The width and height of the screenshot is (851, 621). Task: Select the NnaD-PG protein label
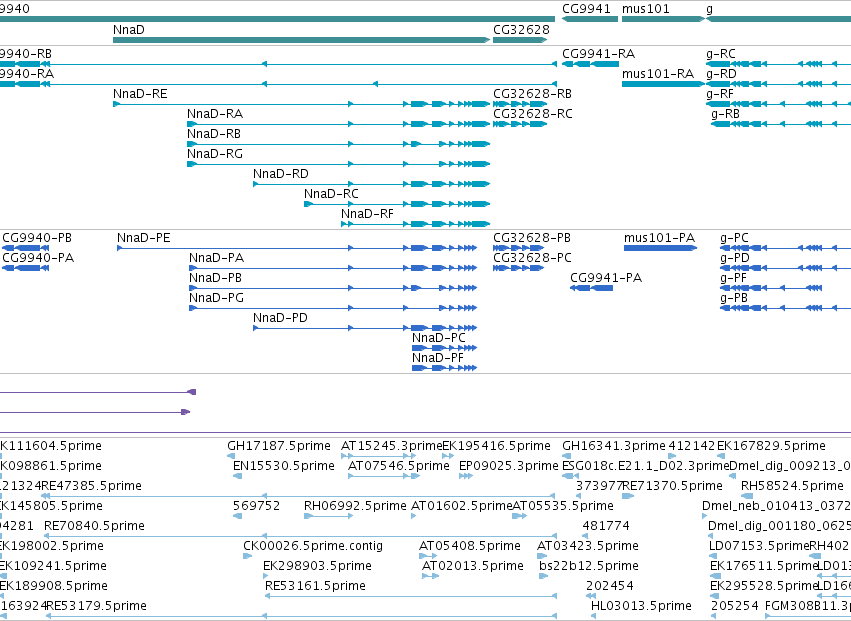coord(217,298)
